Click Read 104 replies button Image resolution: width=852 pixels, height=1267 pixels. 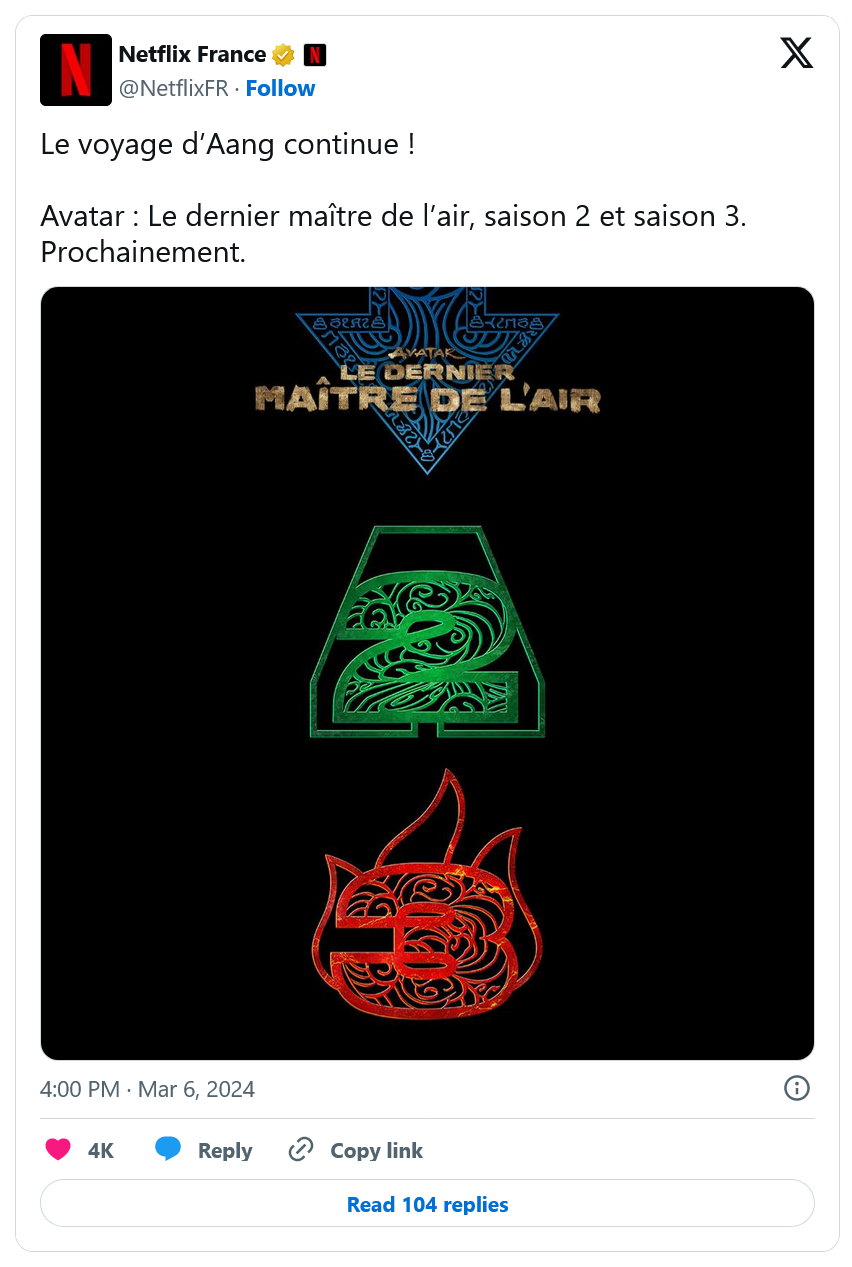(x=427, y=1205)
